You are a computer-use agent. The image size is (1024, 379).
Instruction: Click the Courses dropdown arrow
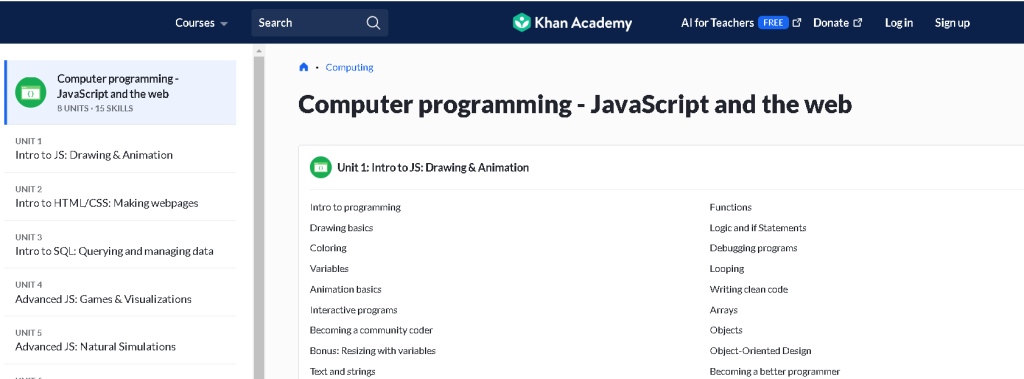[224, 24]
